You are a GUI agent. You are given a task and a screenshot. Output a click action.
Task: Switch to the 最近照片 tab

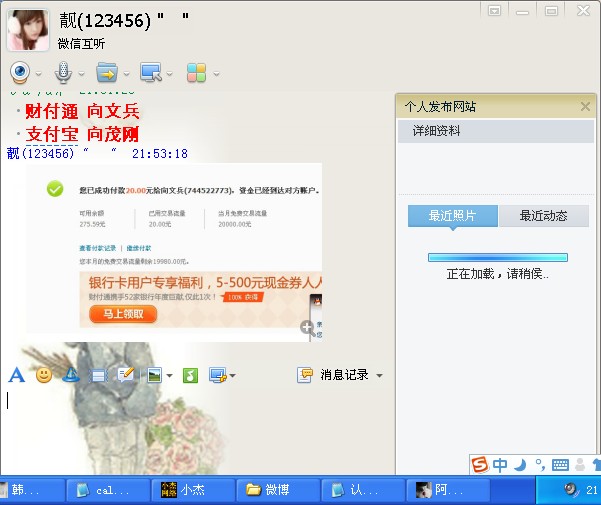click(x=453, y=216)
